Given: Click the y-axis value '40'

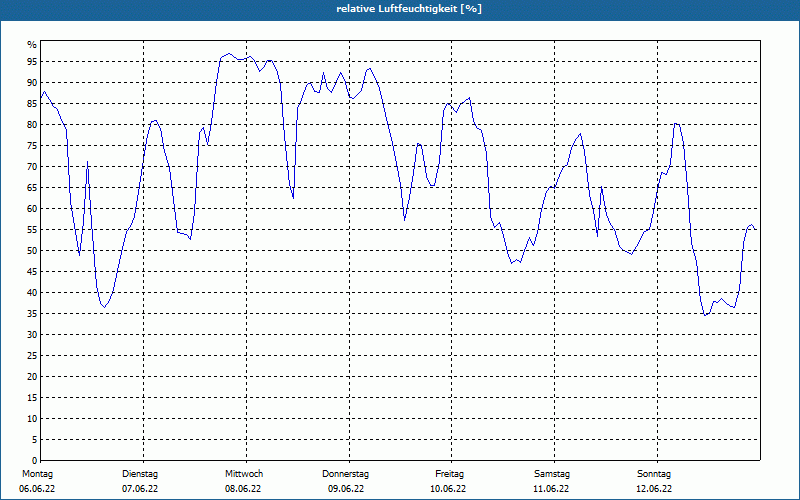Looking at the screenshot, I should (x=32, y=292).
